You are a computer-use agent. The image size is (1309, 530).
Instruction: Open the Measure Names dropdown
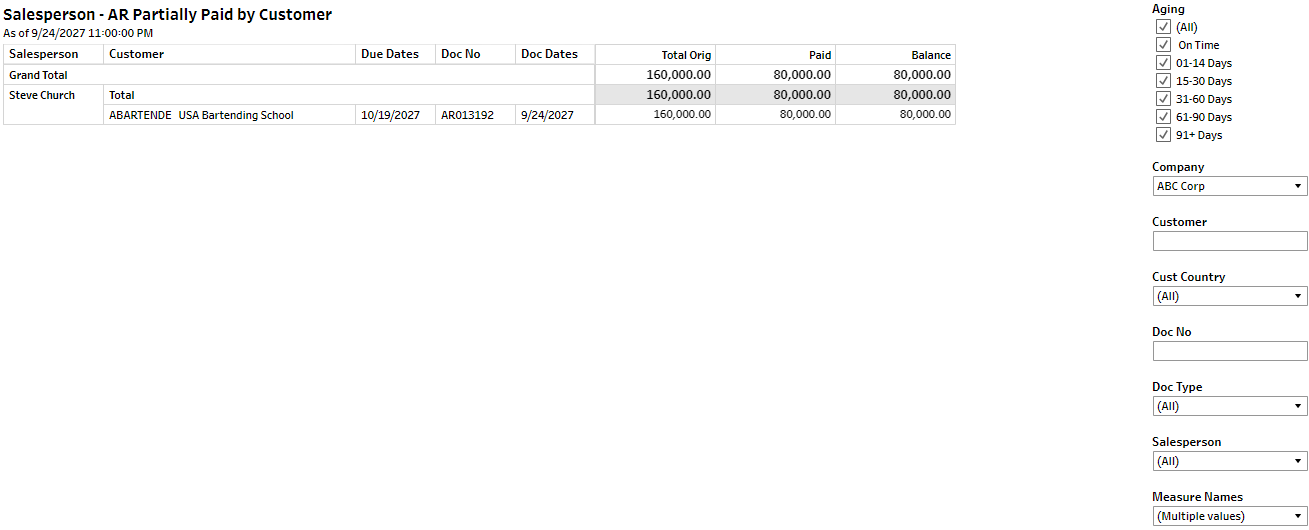pos(1229,516)
